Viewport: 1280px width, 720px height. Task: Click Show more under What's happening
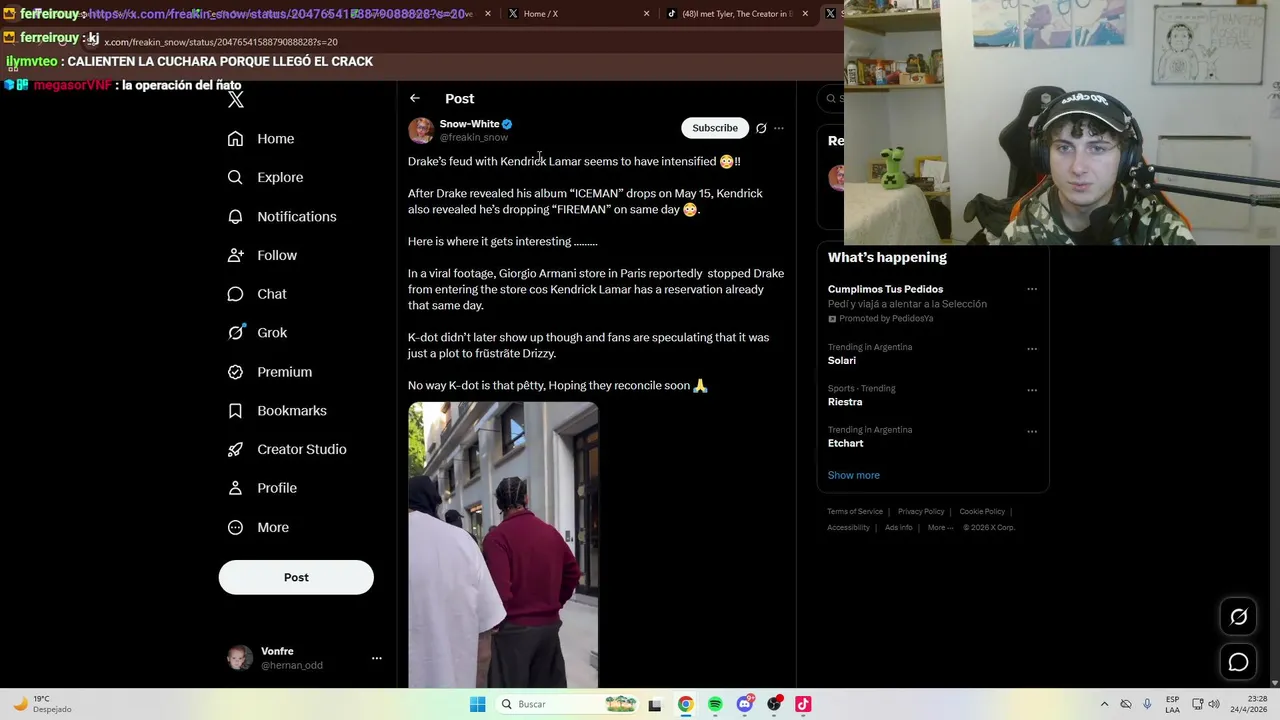pyautogui.click(x=854, y=475)
